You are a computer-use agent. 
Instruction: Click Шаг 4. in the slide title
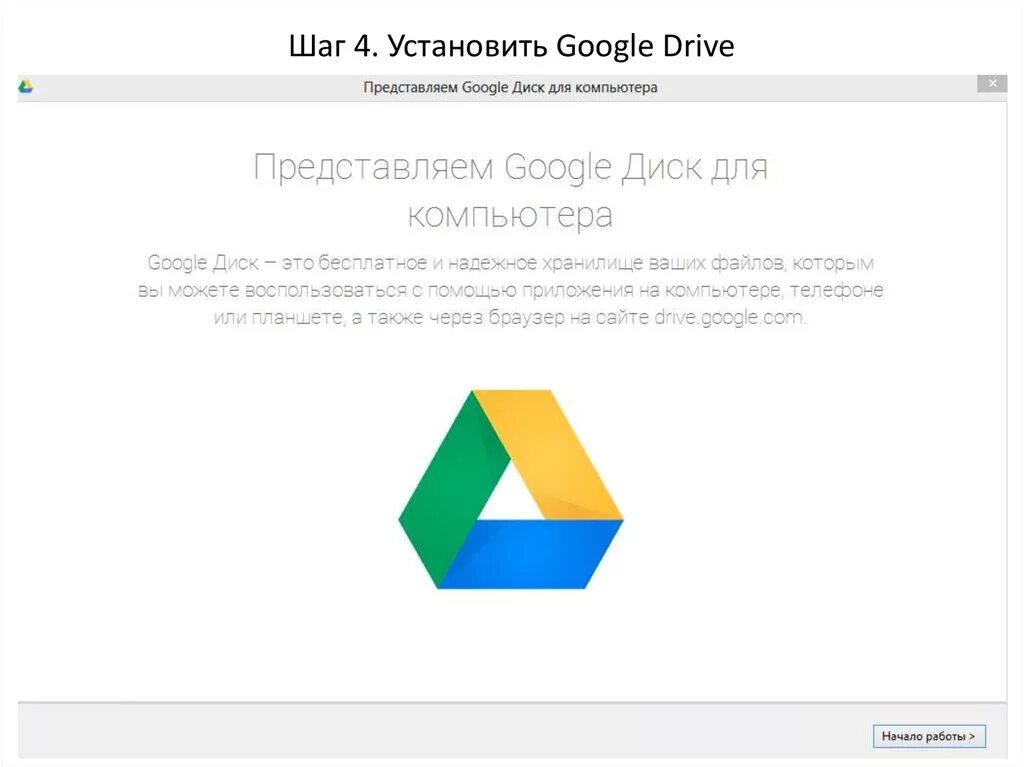coord(334,46)
